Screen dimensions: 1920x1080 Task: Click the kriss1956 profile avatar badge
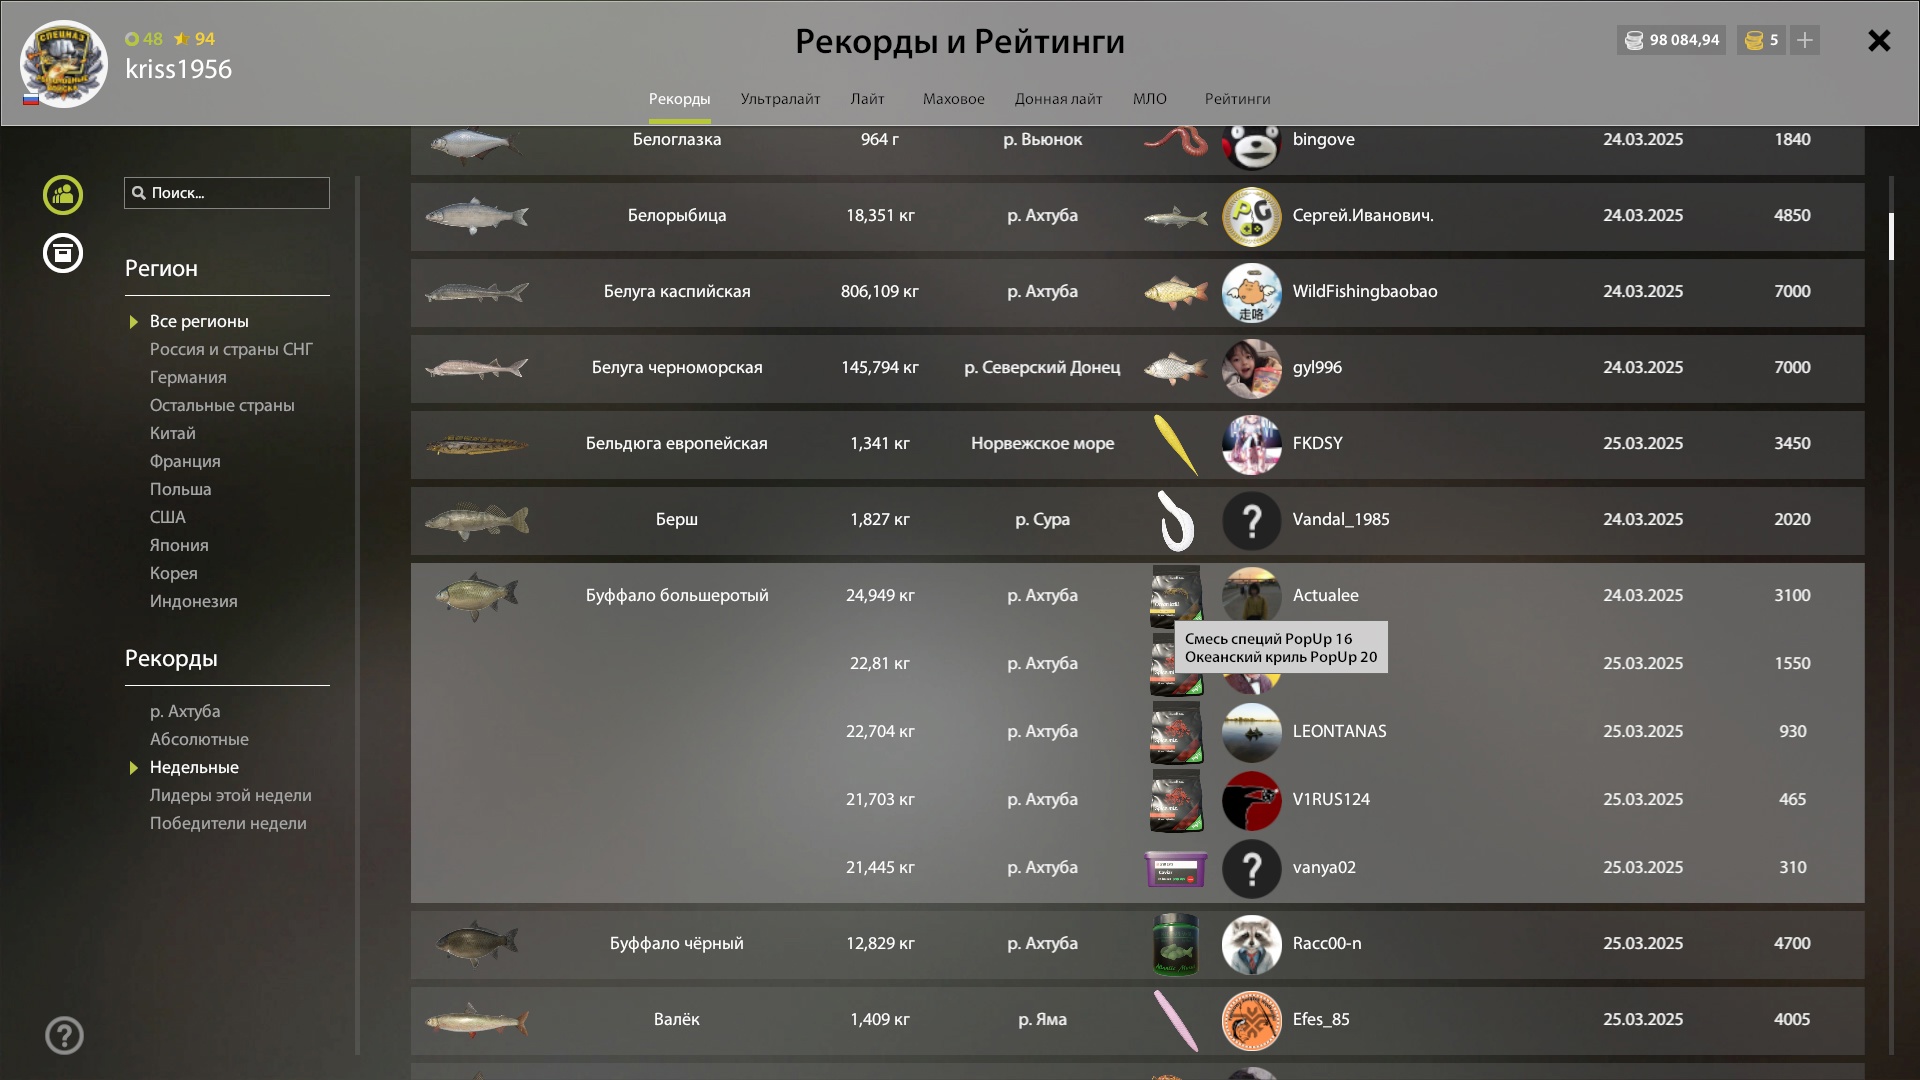64,64
